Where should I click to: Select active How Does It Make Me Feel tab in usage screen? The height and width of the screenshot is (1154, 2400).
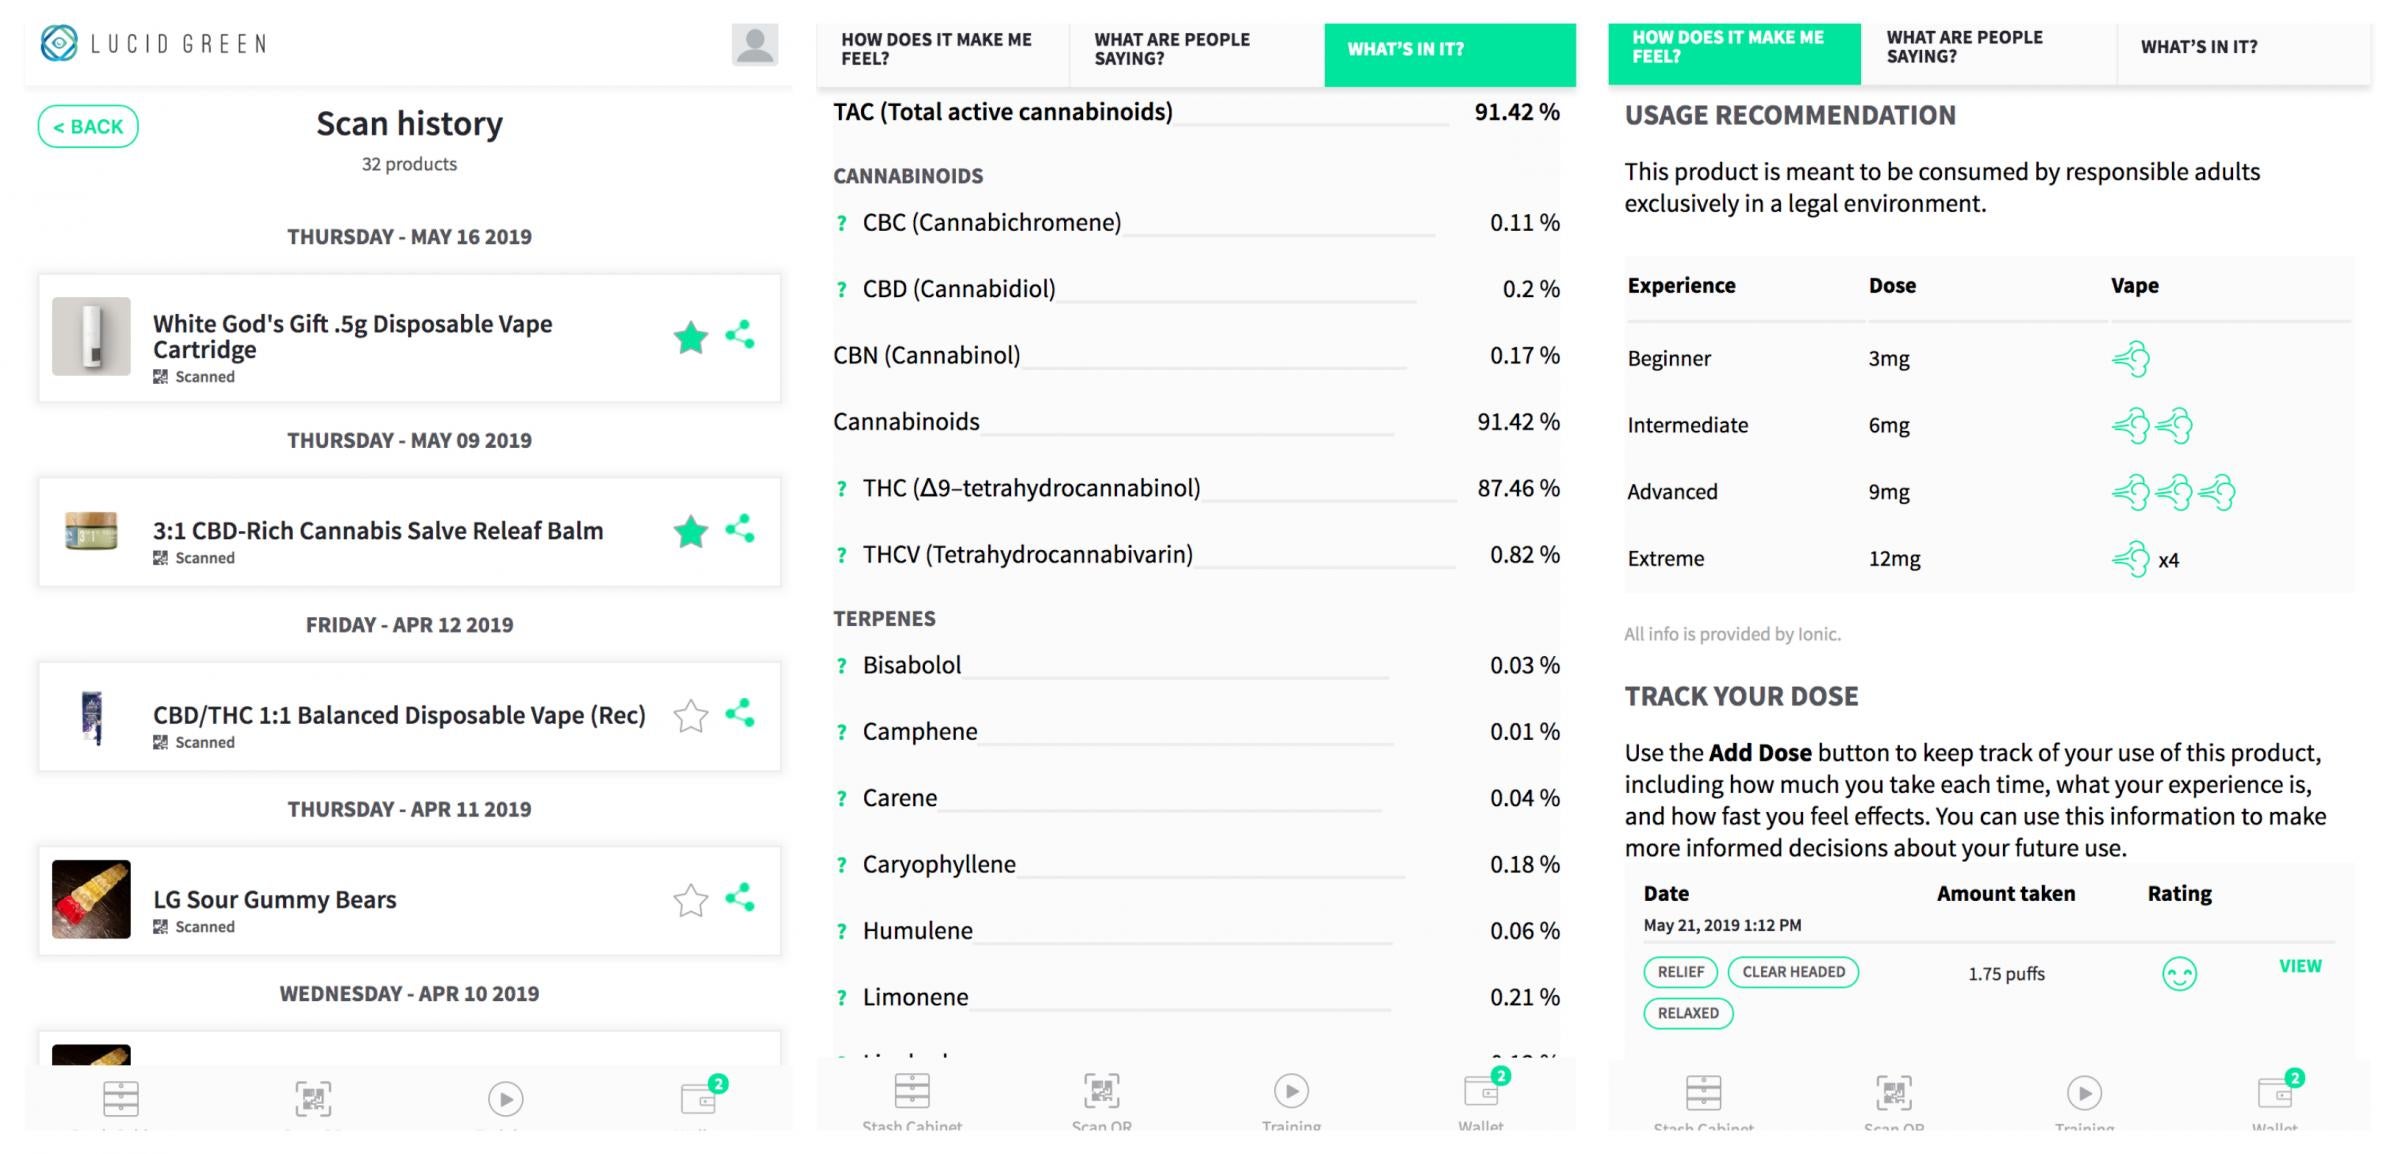tap(1734, 53)
